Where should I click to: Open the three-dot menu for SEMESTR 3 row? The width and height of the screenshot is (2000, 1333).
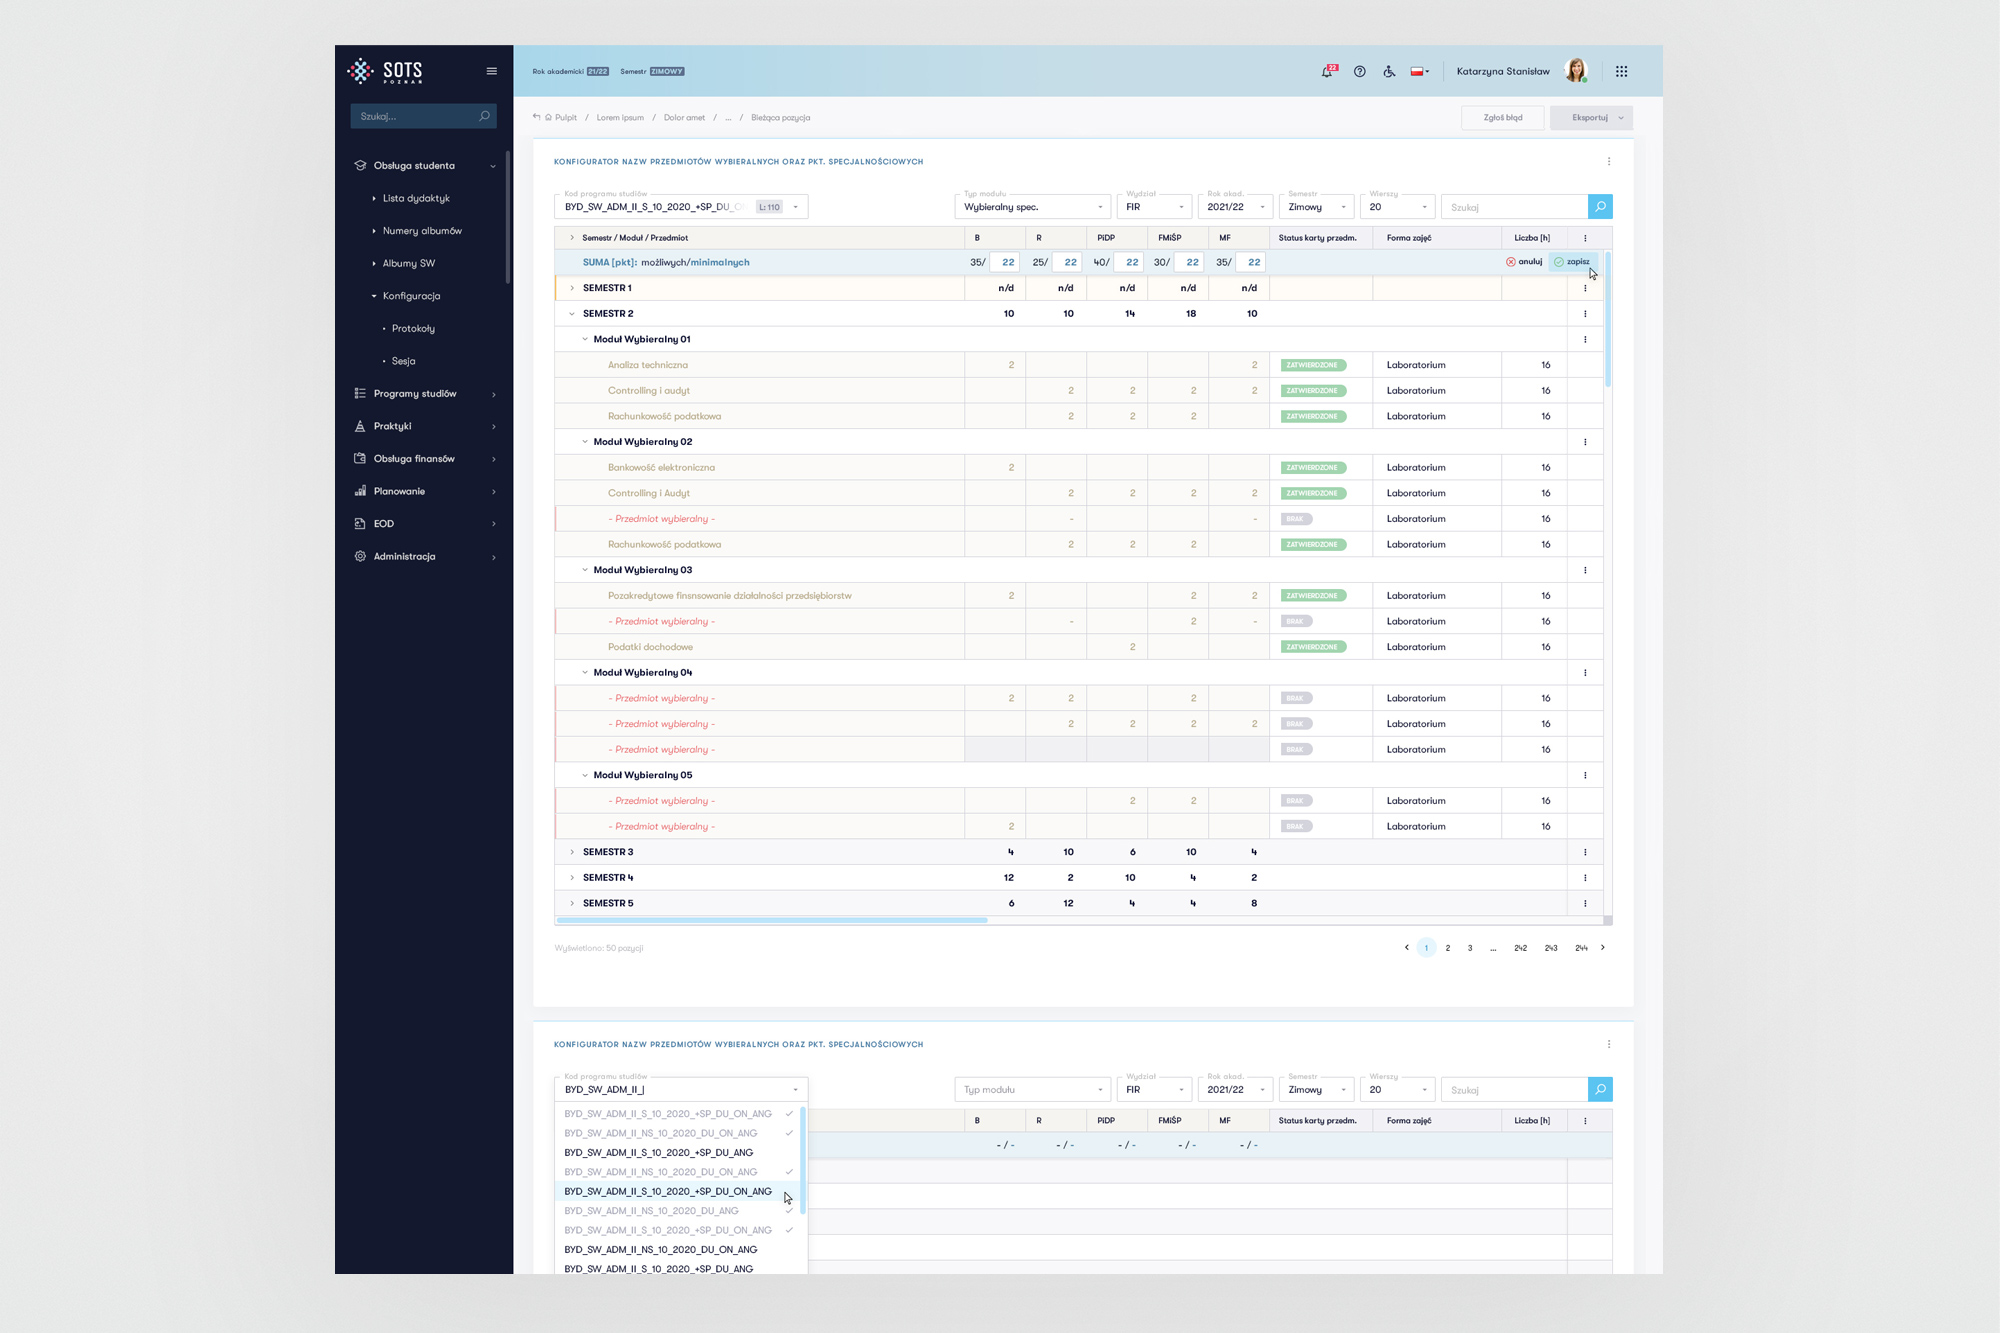pos(1585,852)
